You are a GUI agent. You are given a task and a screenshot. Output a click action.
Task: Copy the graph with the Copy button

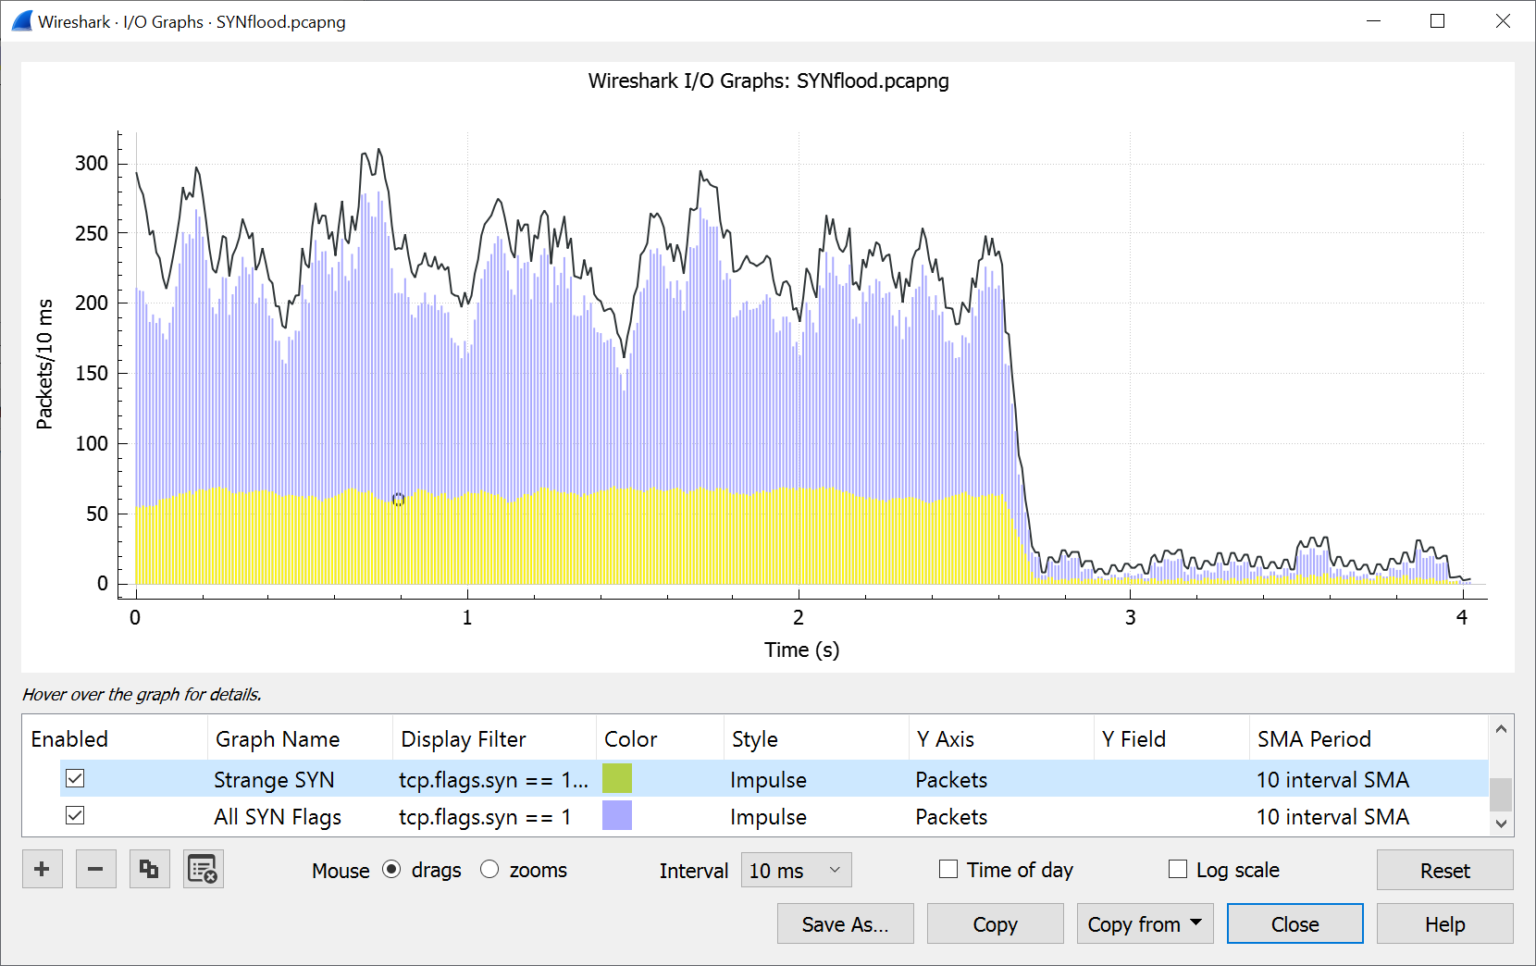coord(995,923)
